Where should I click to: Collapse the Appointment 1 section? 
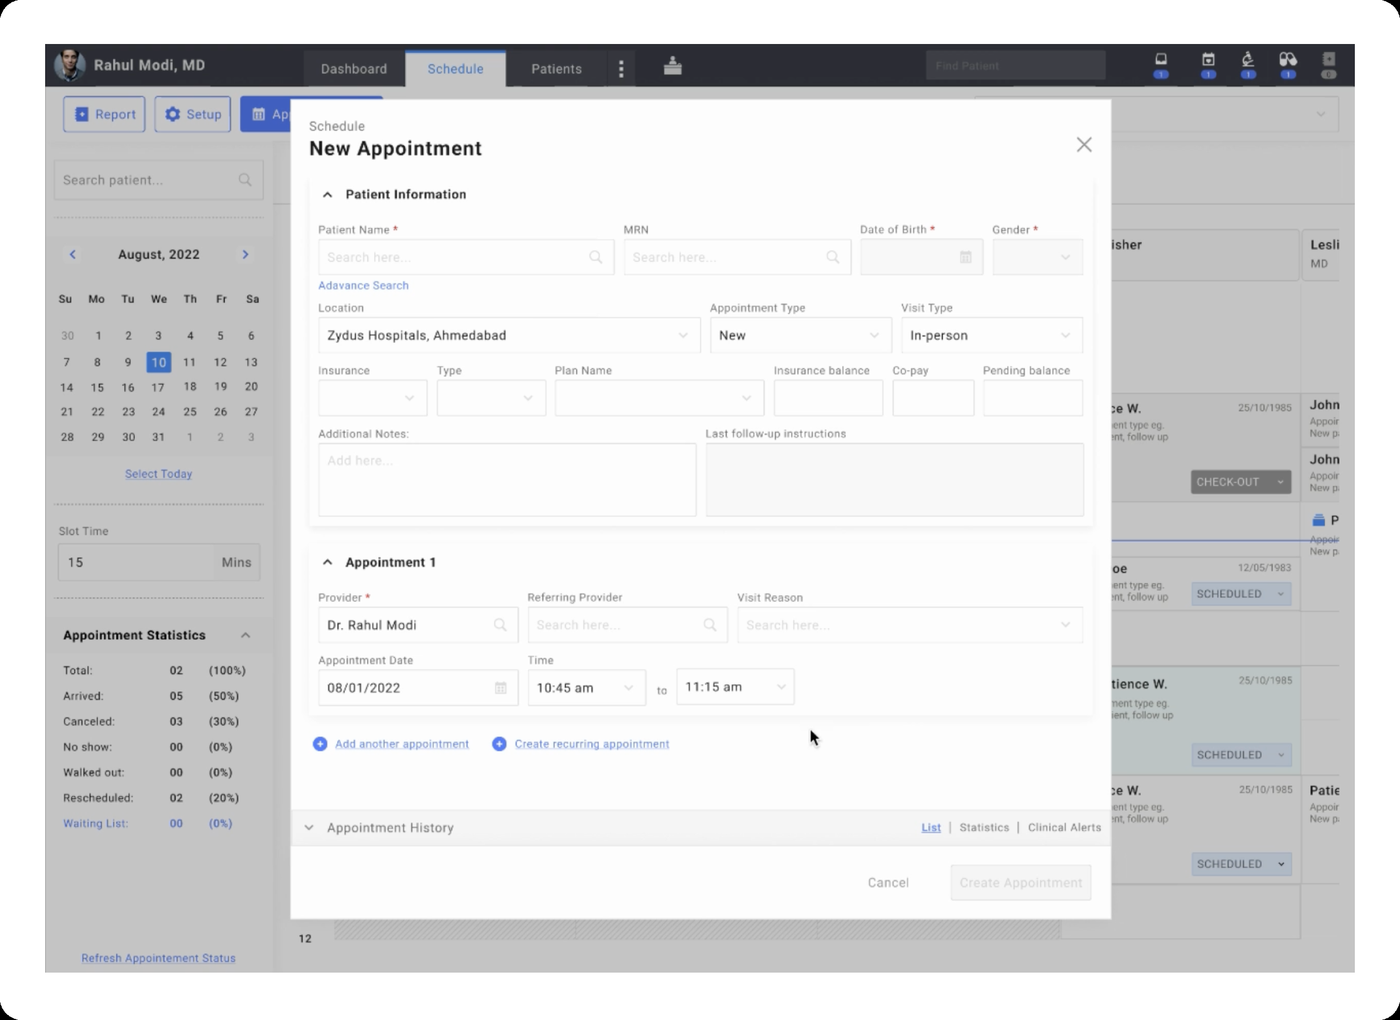(x=327, y=563)
